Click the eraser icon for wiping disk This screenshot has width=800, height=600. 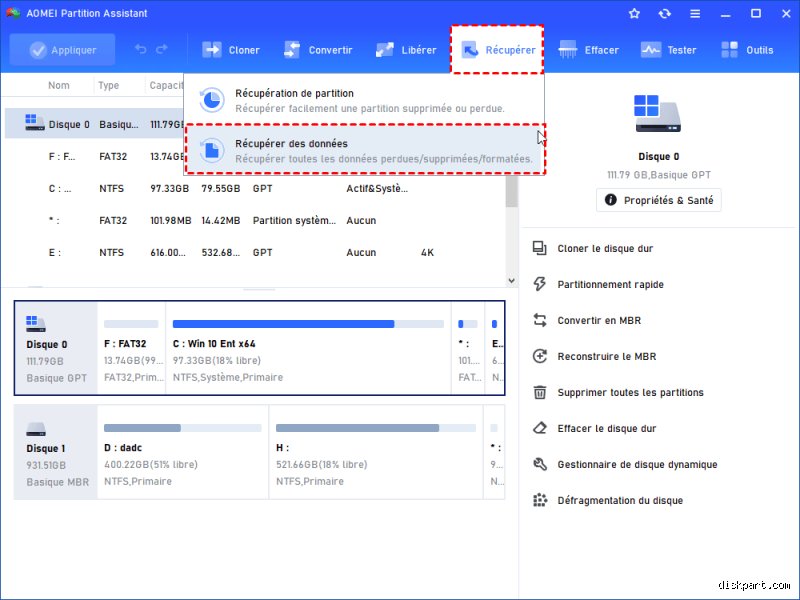click(540, 428)
